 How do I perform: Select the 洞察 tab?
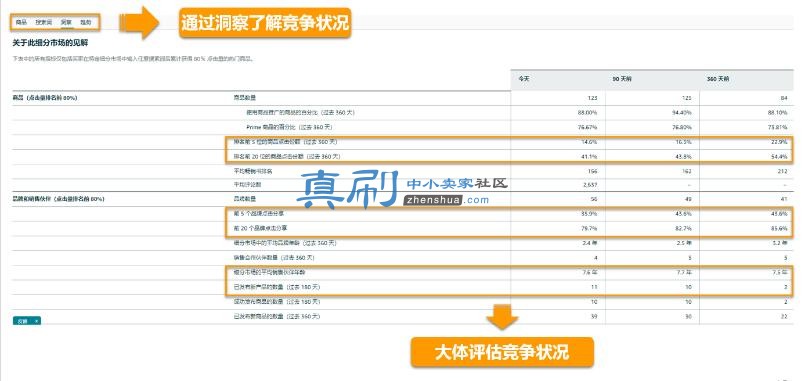click(66, 23)
